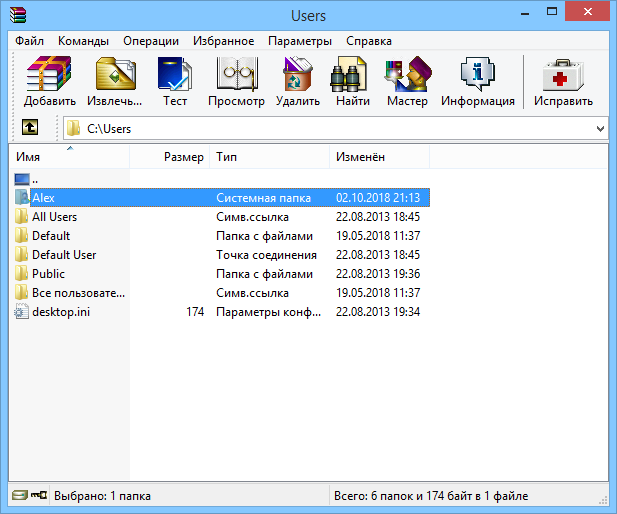Click the parent directory ".." entry
Image resolution: width=617 pixels, height=514 pixels.
[x=35, y=179]
